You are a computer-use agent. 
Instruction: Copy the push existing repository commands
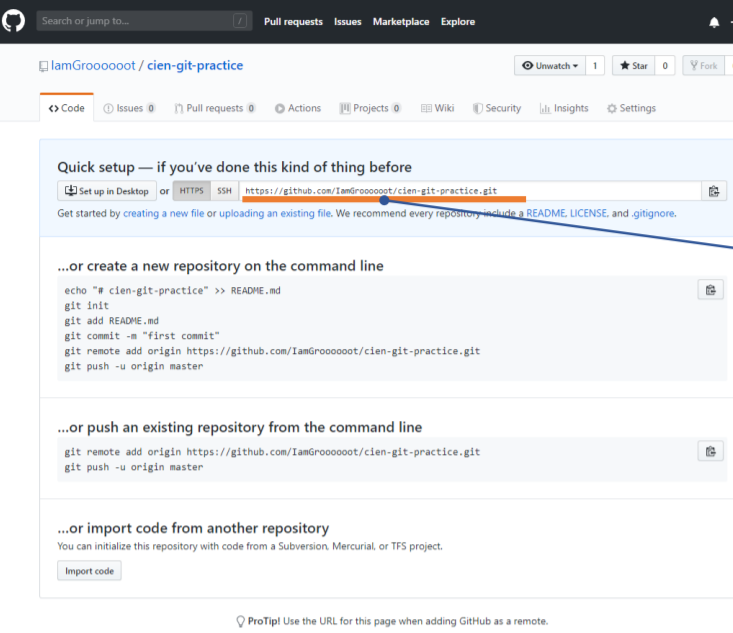point(711,451)
